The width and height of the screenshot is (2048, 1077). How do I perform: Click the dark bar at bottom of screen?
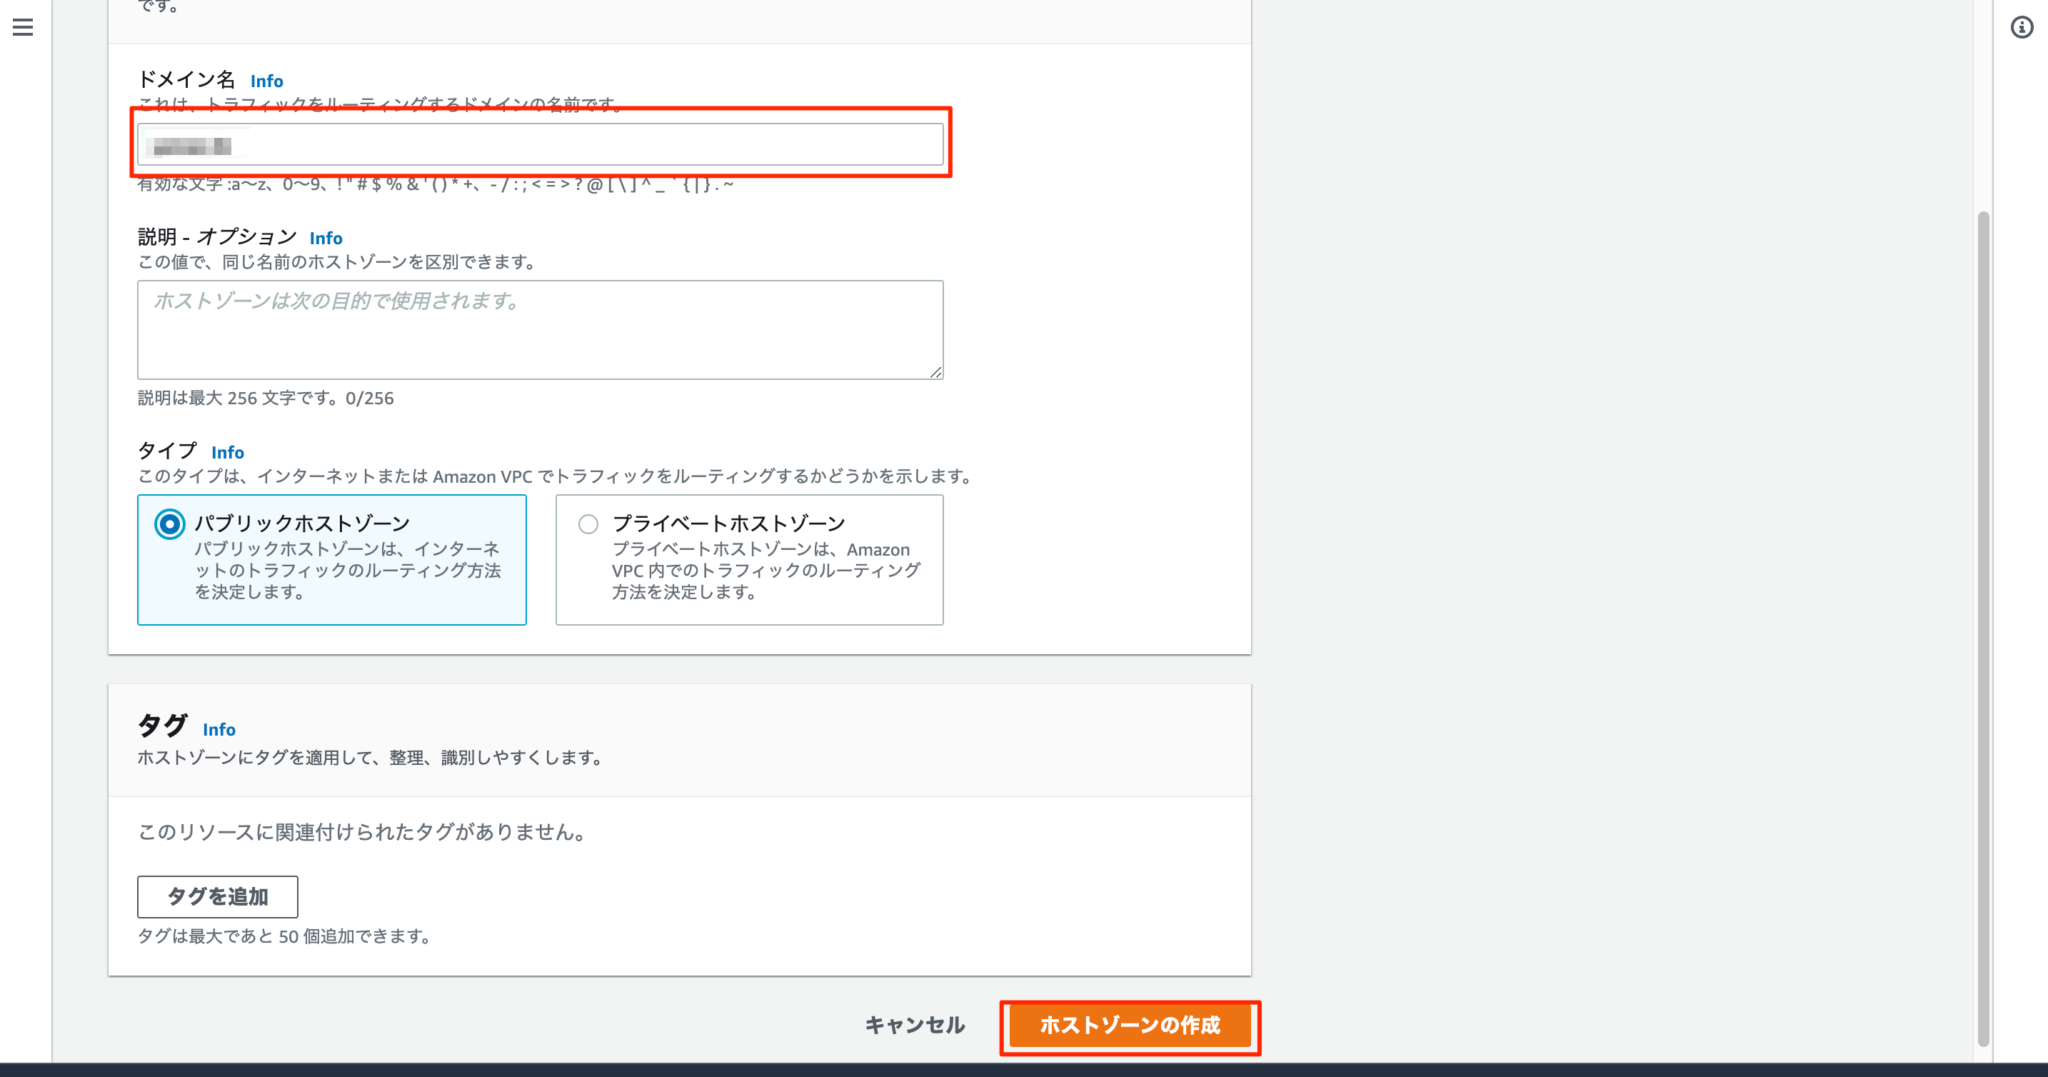coord(1024,1070)
